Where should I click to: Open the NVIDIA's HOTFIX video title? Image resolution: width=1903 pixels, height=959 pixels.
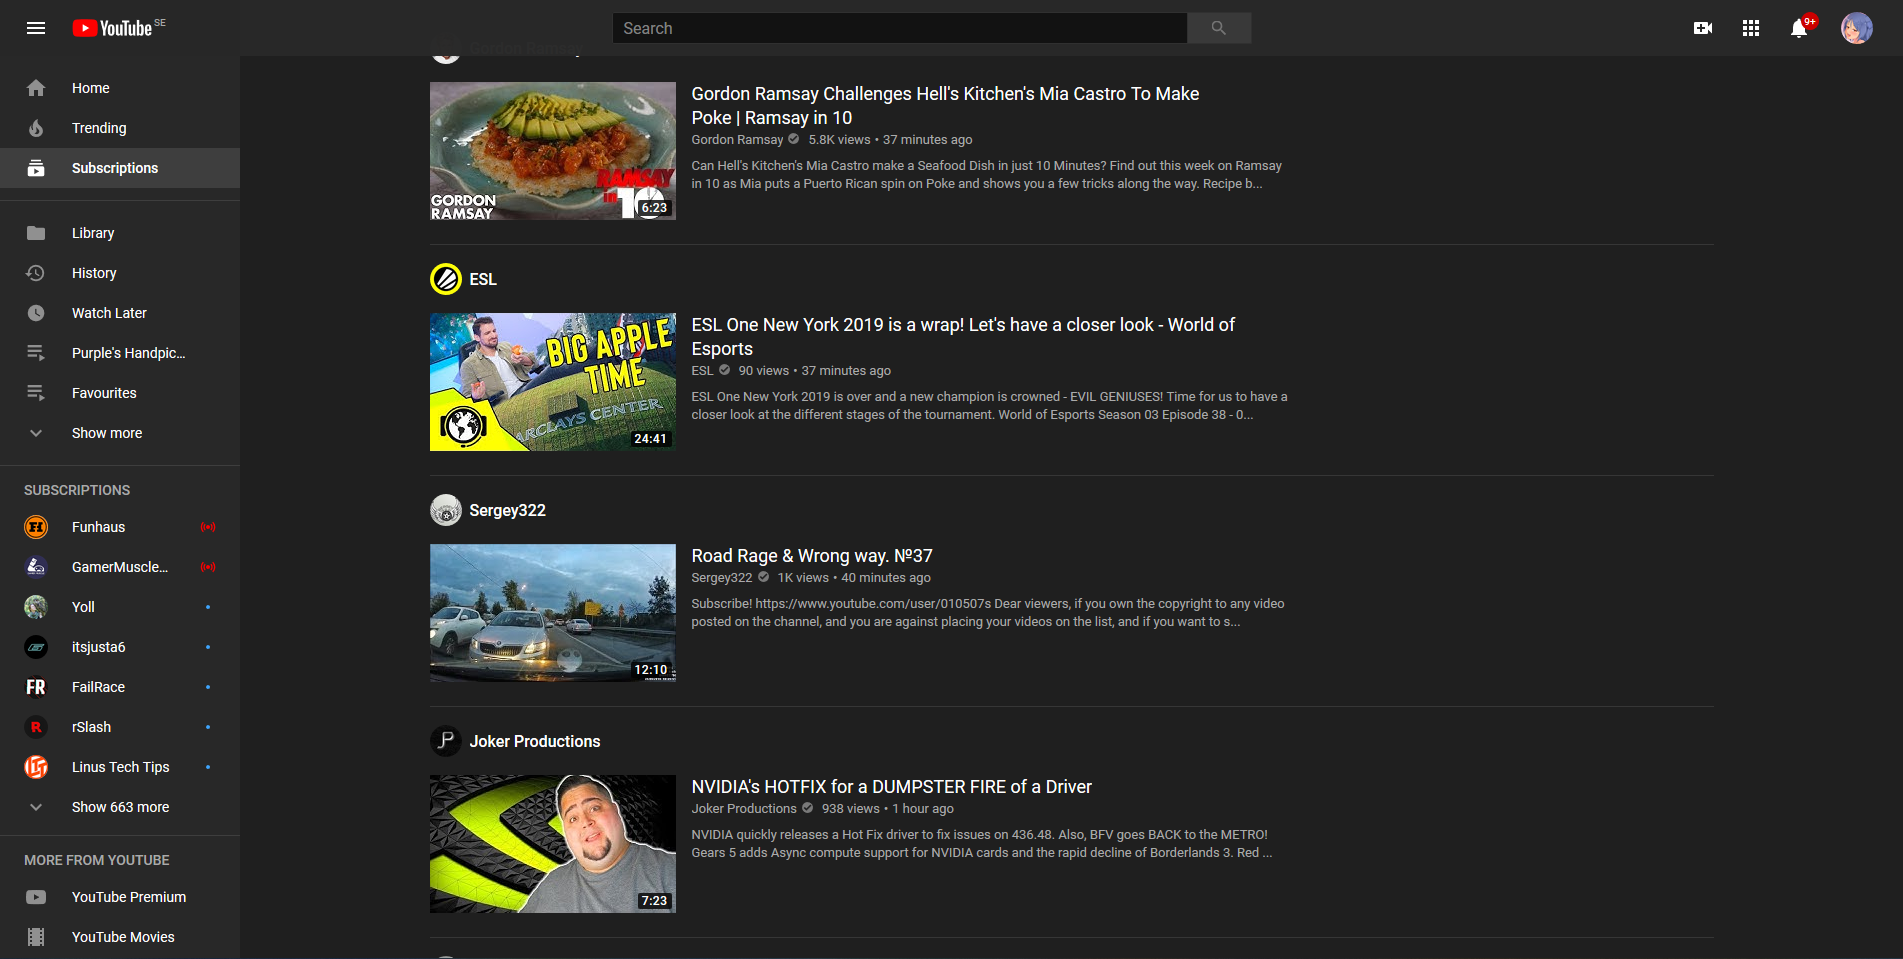(x=891, y=787)
